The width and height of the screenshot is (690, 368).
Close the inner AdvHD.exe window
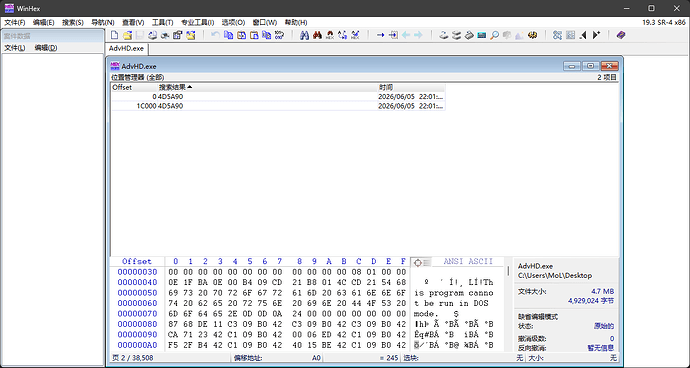(x=609, y=66)
